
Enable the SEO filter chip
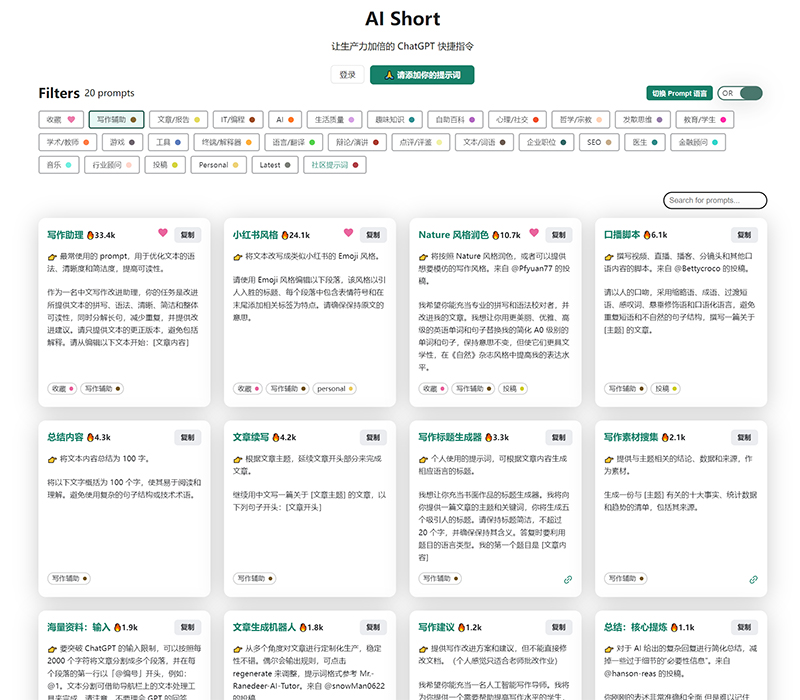(597, 142)
